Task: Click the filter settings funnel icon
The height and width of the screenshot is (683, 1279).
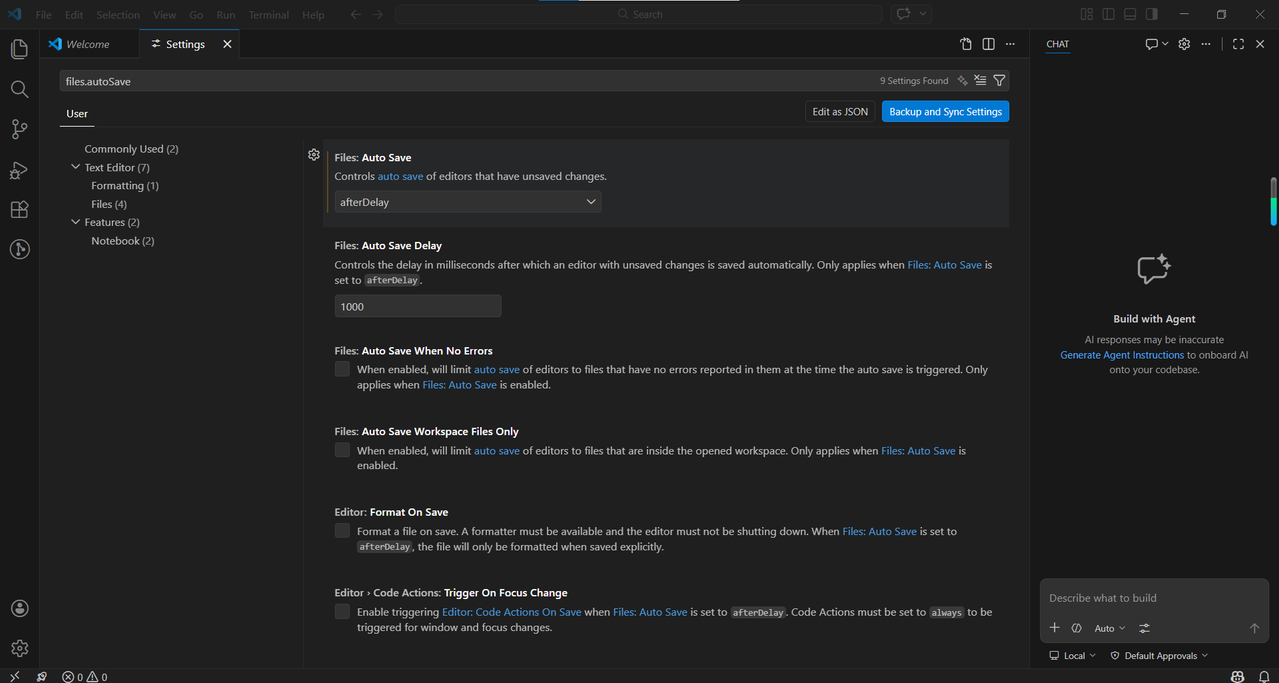Action: pos(999,81)
